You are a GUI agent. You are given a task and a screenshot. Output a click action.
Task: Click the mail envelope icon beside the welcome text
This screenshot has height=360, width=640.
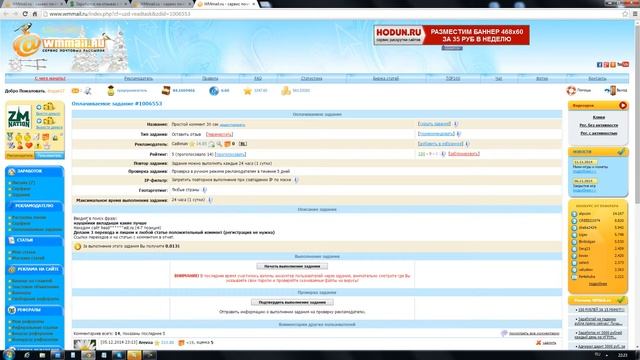tap(76, 91)
